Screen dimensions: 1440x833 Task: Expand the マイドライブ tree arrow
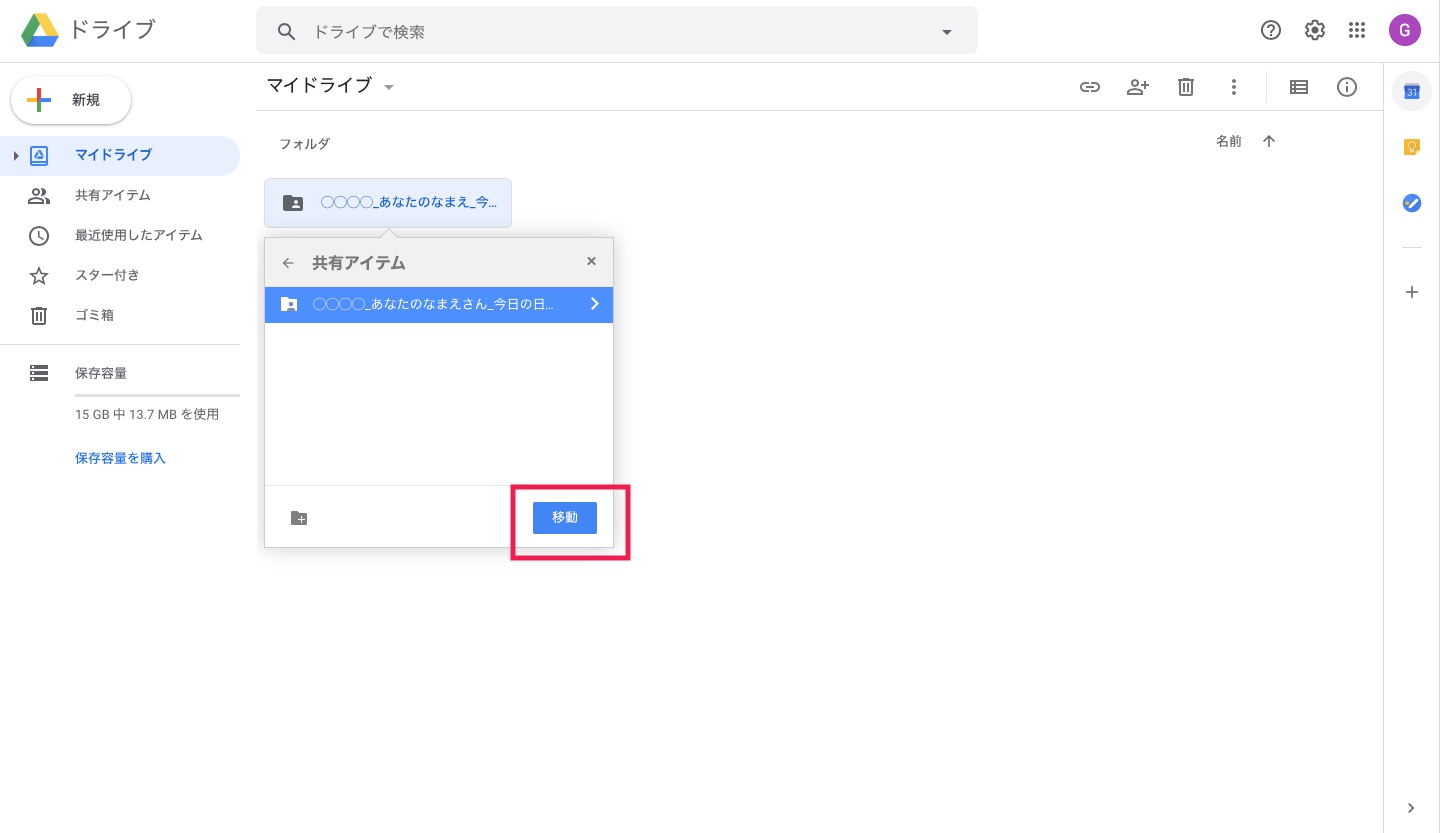tap(16, 156)
